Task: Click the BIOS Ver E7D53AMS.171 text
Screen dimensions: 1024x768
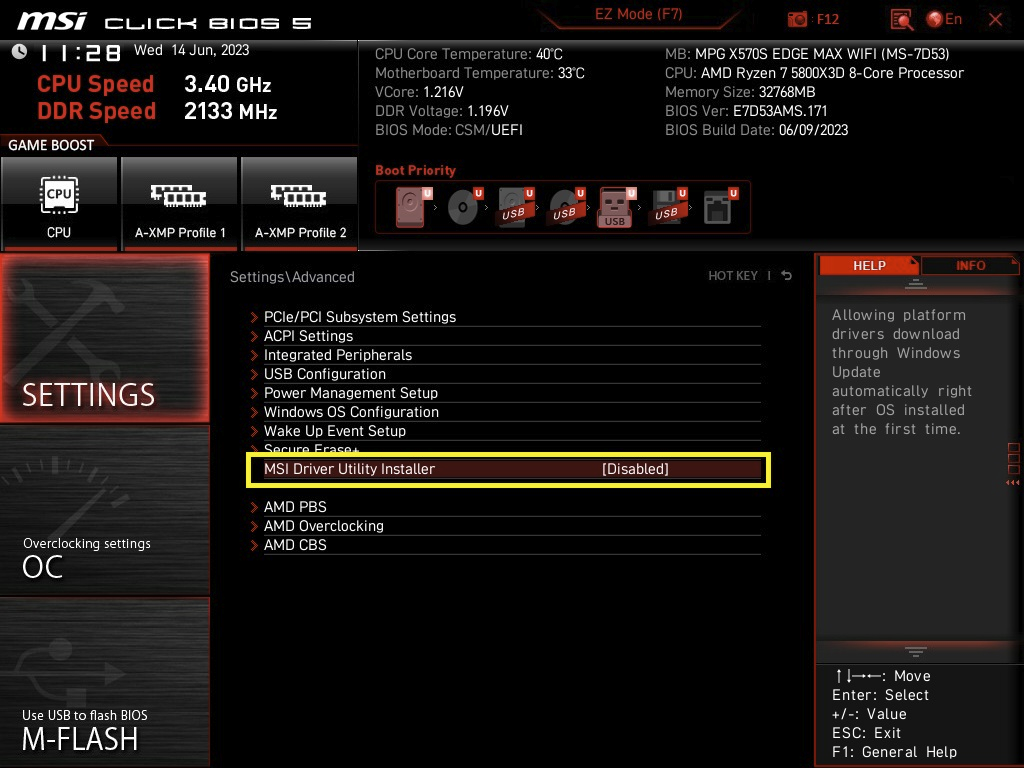Action: (x=746, y=111)
